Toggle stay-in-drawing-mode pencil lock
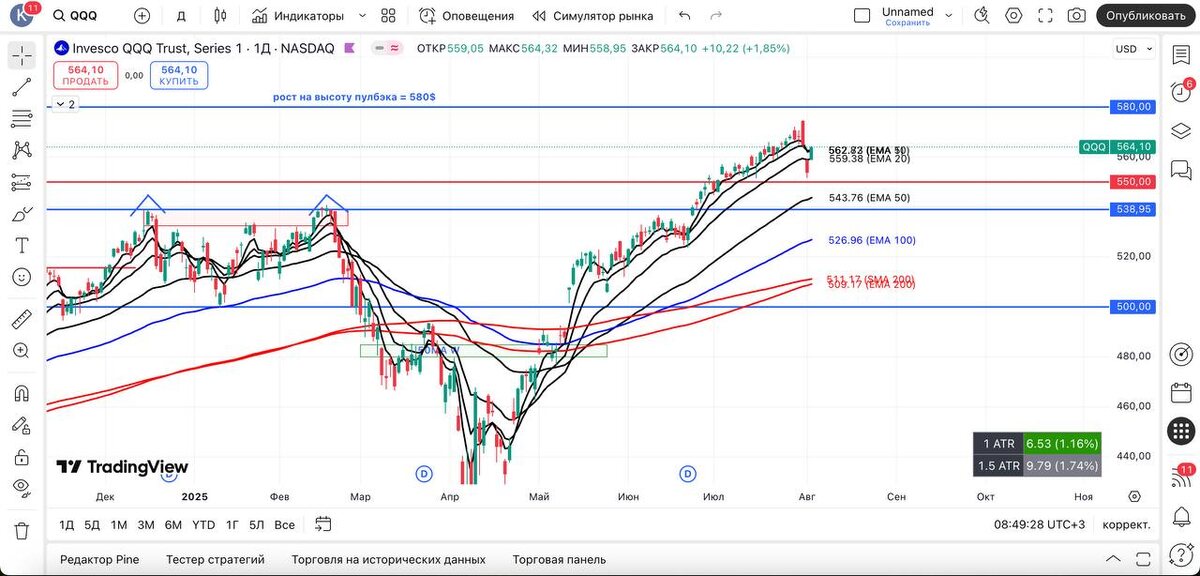Screen dimensions: 1200x576 pyautogui.click(x=22, y=424)
